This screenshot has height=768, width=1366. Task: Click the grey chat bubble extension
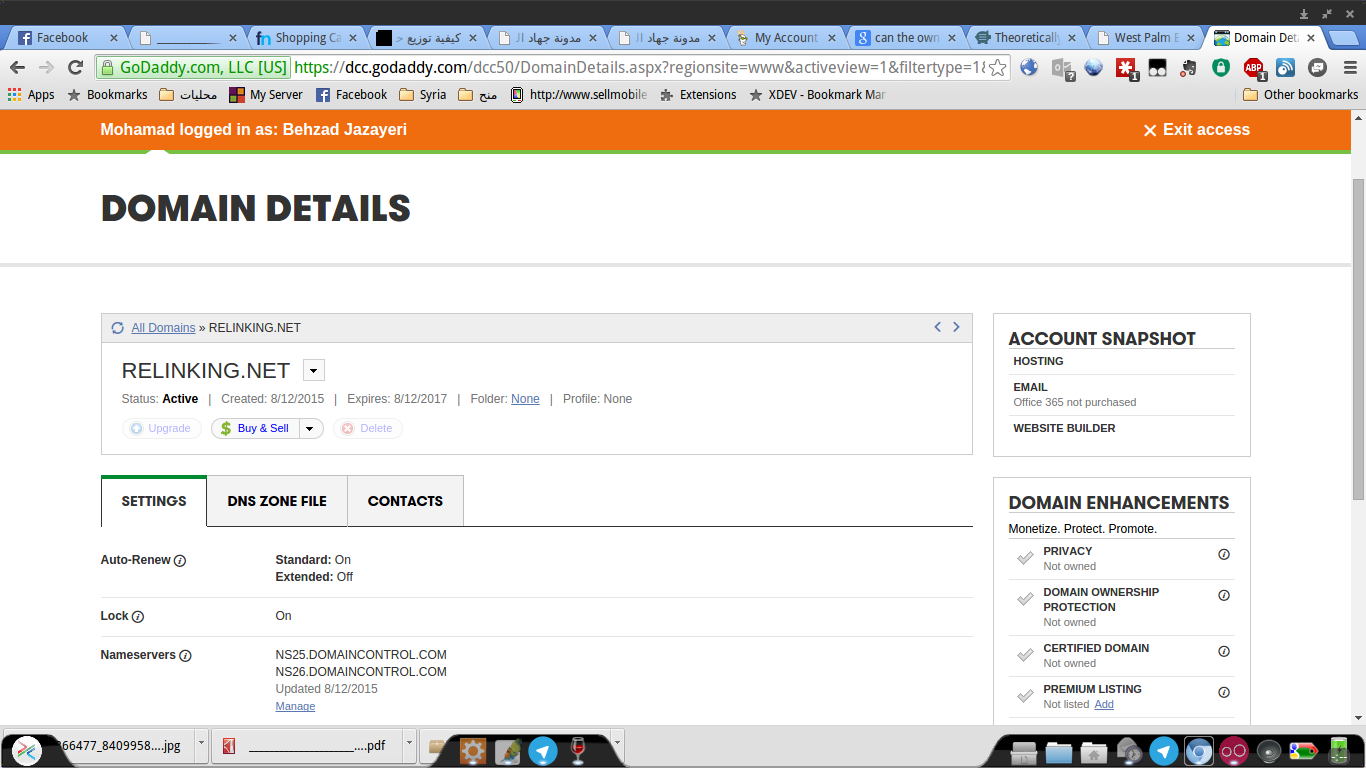[x=1318, y=68]
